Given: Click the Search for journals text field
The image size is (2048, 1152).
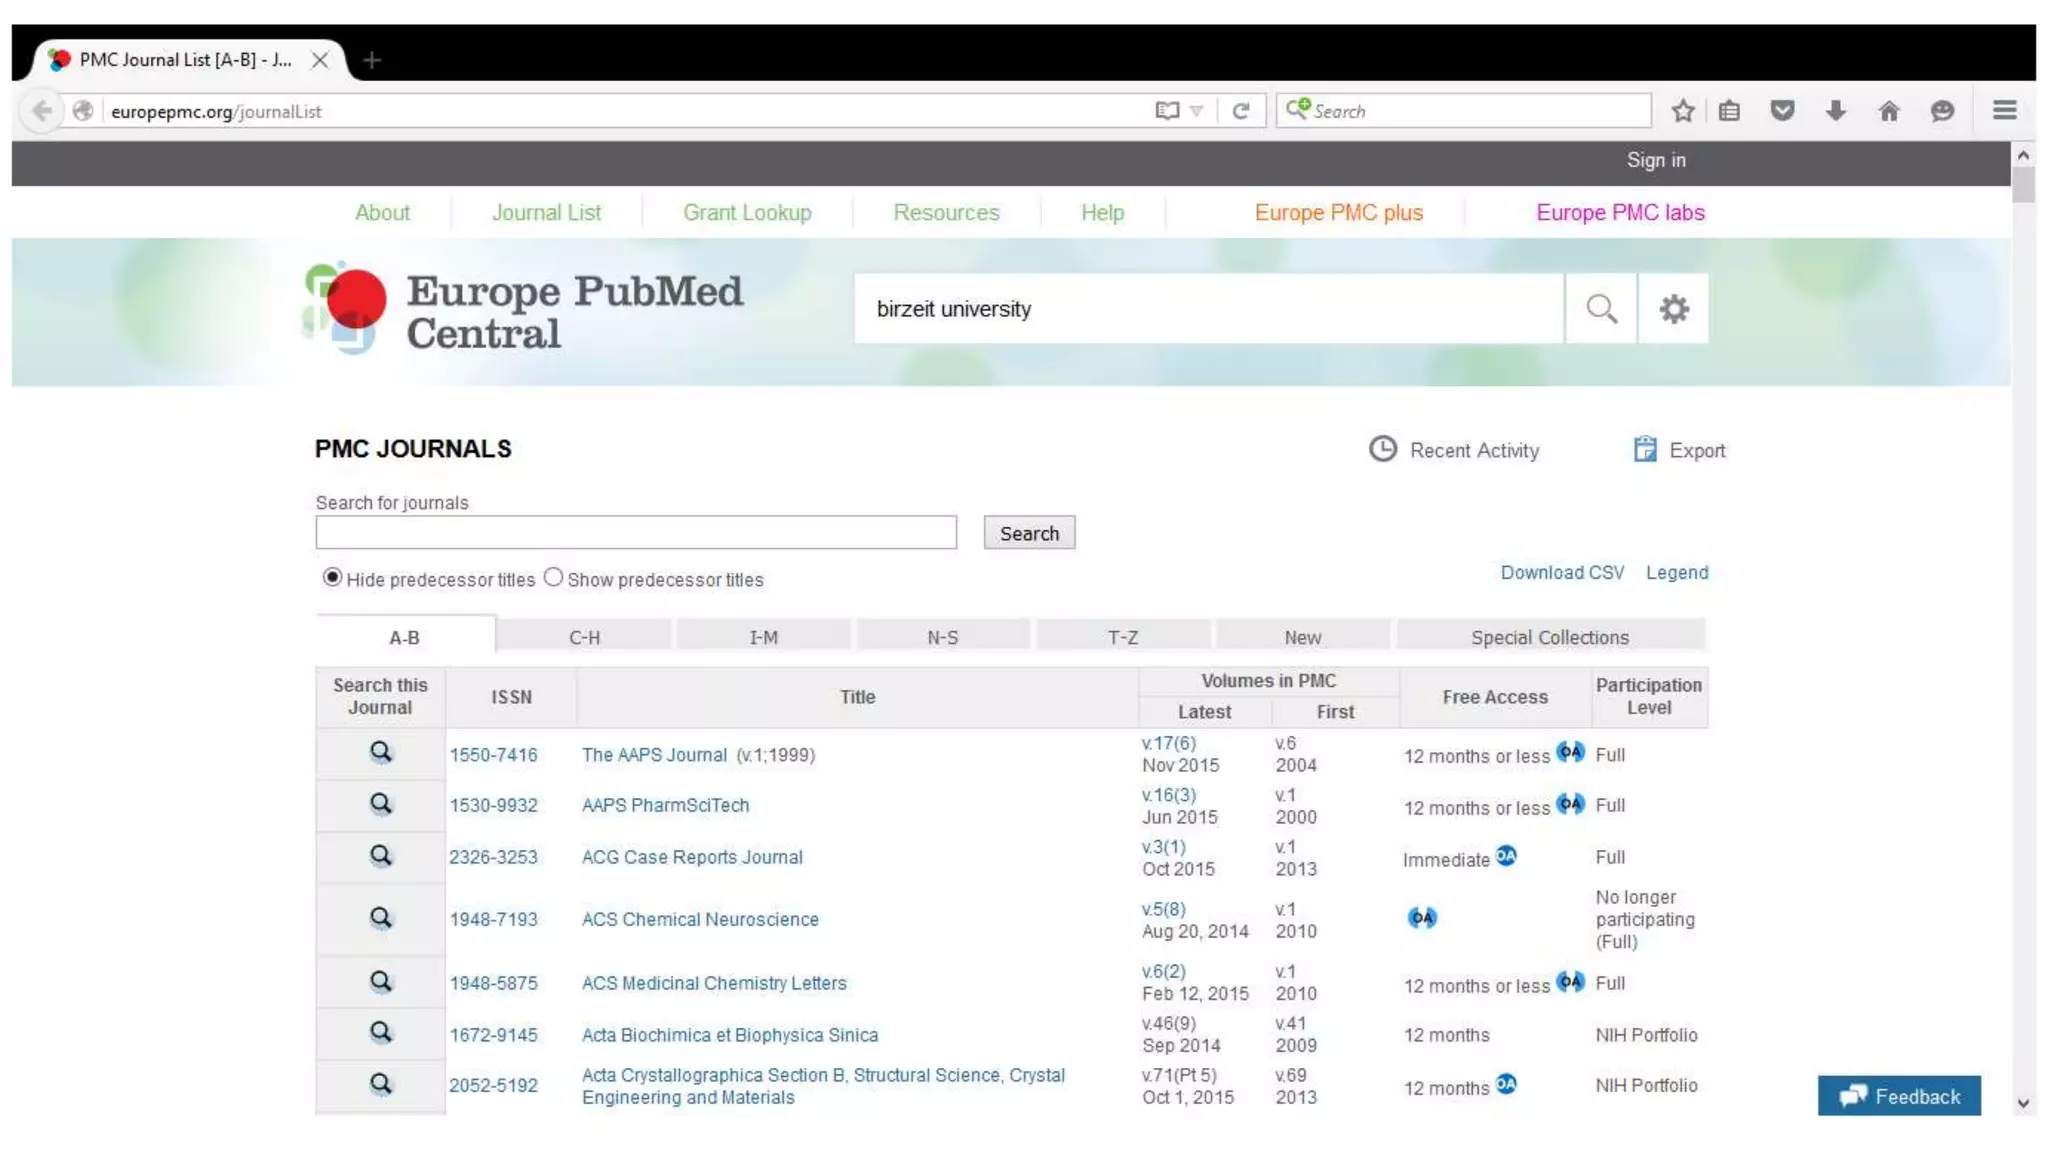Looking at the screenshot, I should coord(636,532).
